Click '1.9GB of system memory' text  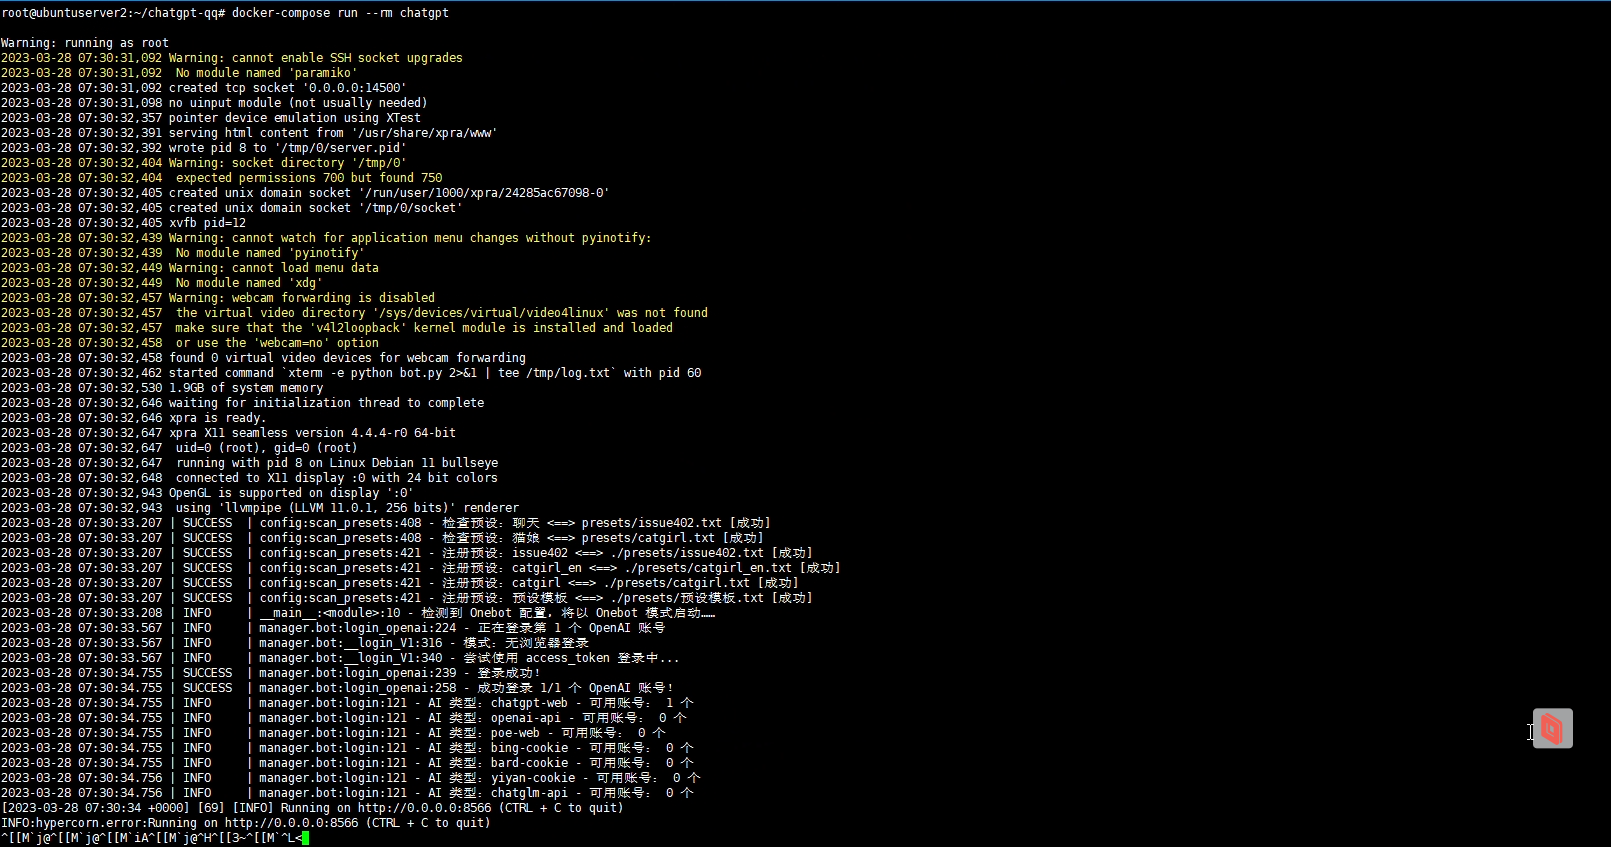[x=246, y=388]
